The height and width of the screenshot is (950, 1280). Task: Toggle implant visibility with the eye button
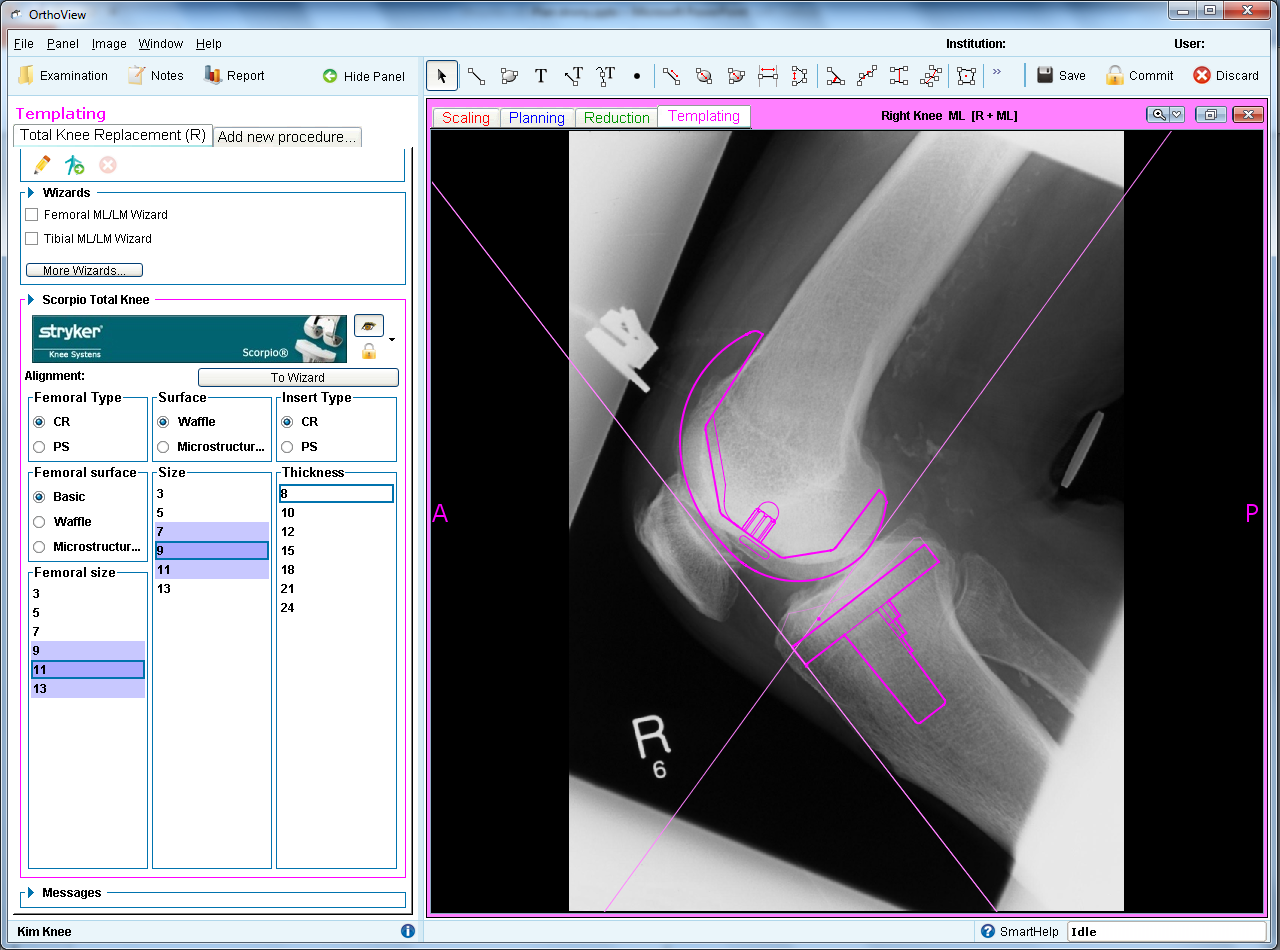coord(369,325)
